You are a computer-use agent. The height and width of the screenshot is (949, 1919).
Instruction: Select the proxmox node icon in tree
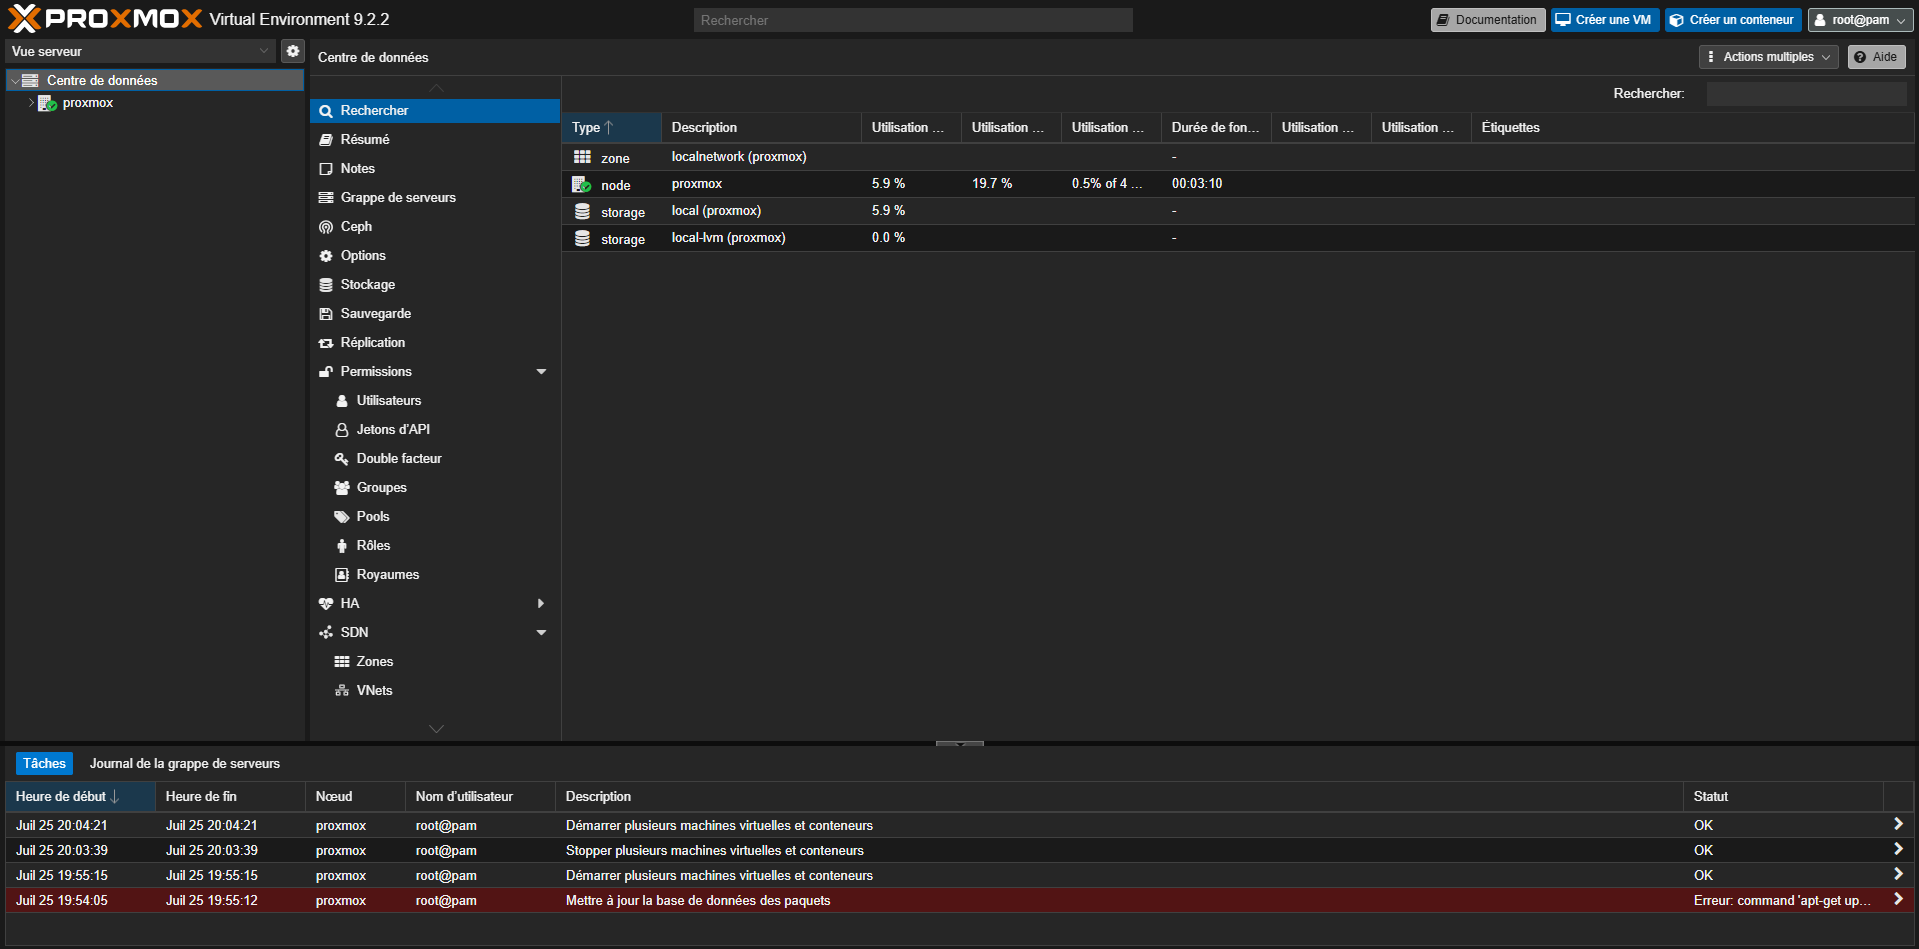tap(47, 103)
